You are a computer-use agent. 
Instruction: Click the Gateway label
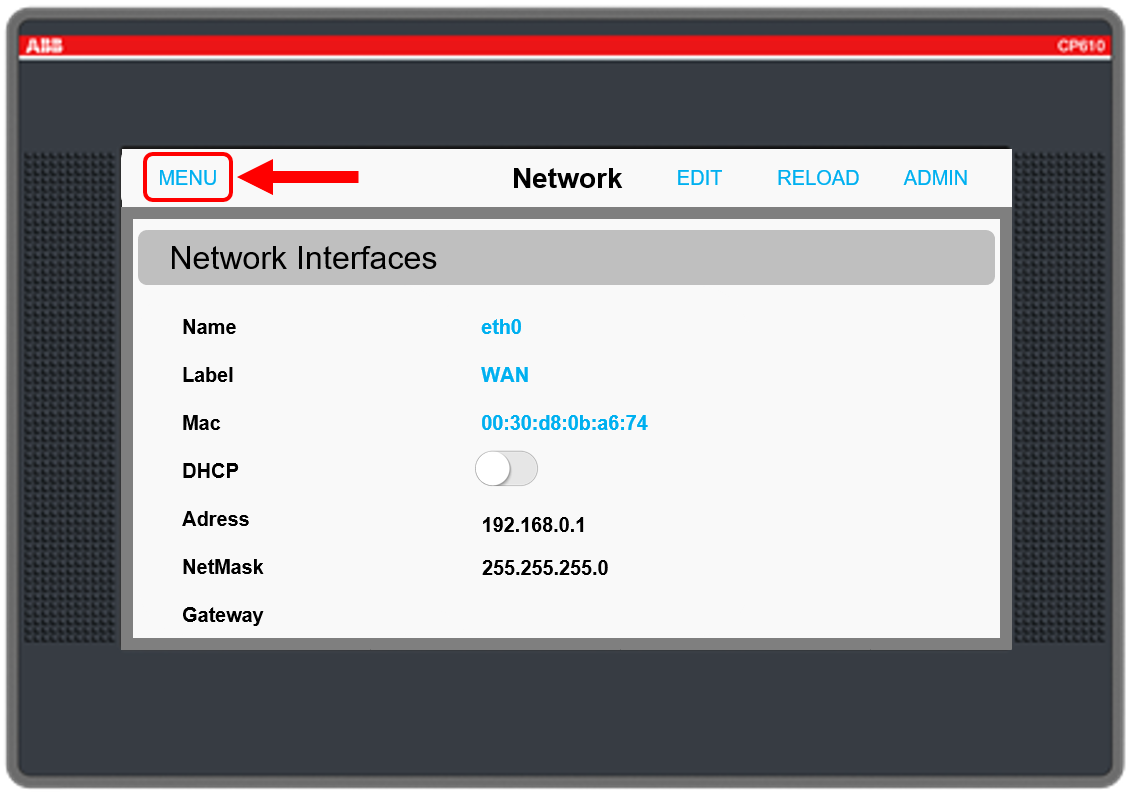point(222,615)
